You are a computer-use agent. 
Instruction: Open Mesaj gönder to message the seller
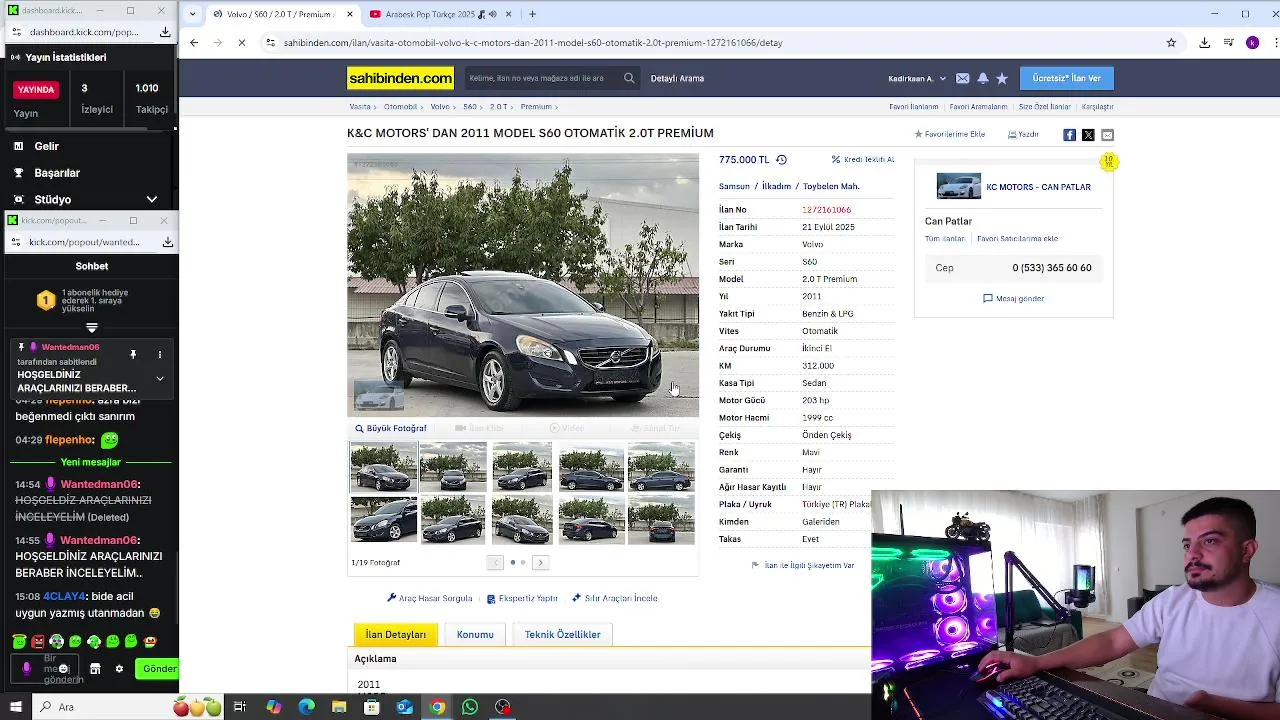point(1013,298)
